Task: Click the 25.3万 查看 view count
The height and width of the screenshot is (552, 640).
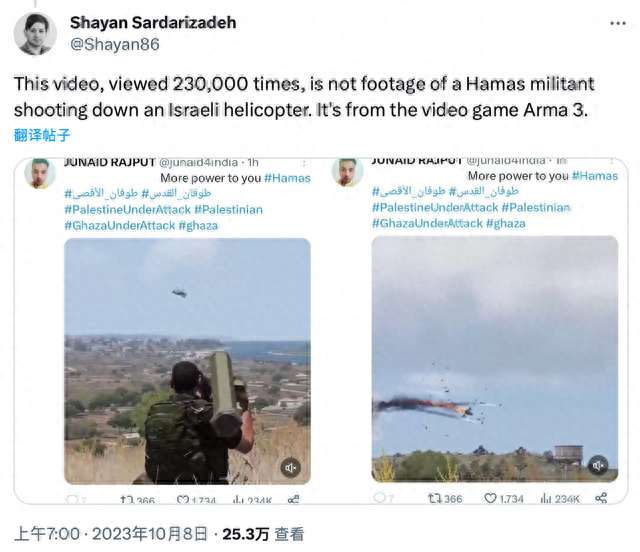Action: pyautogui.click(x=263, y=534)
